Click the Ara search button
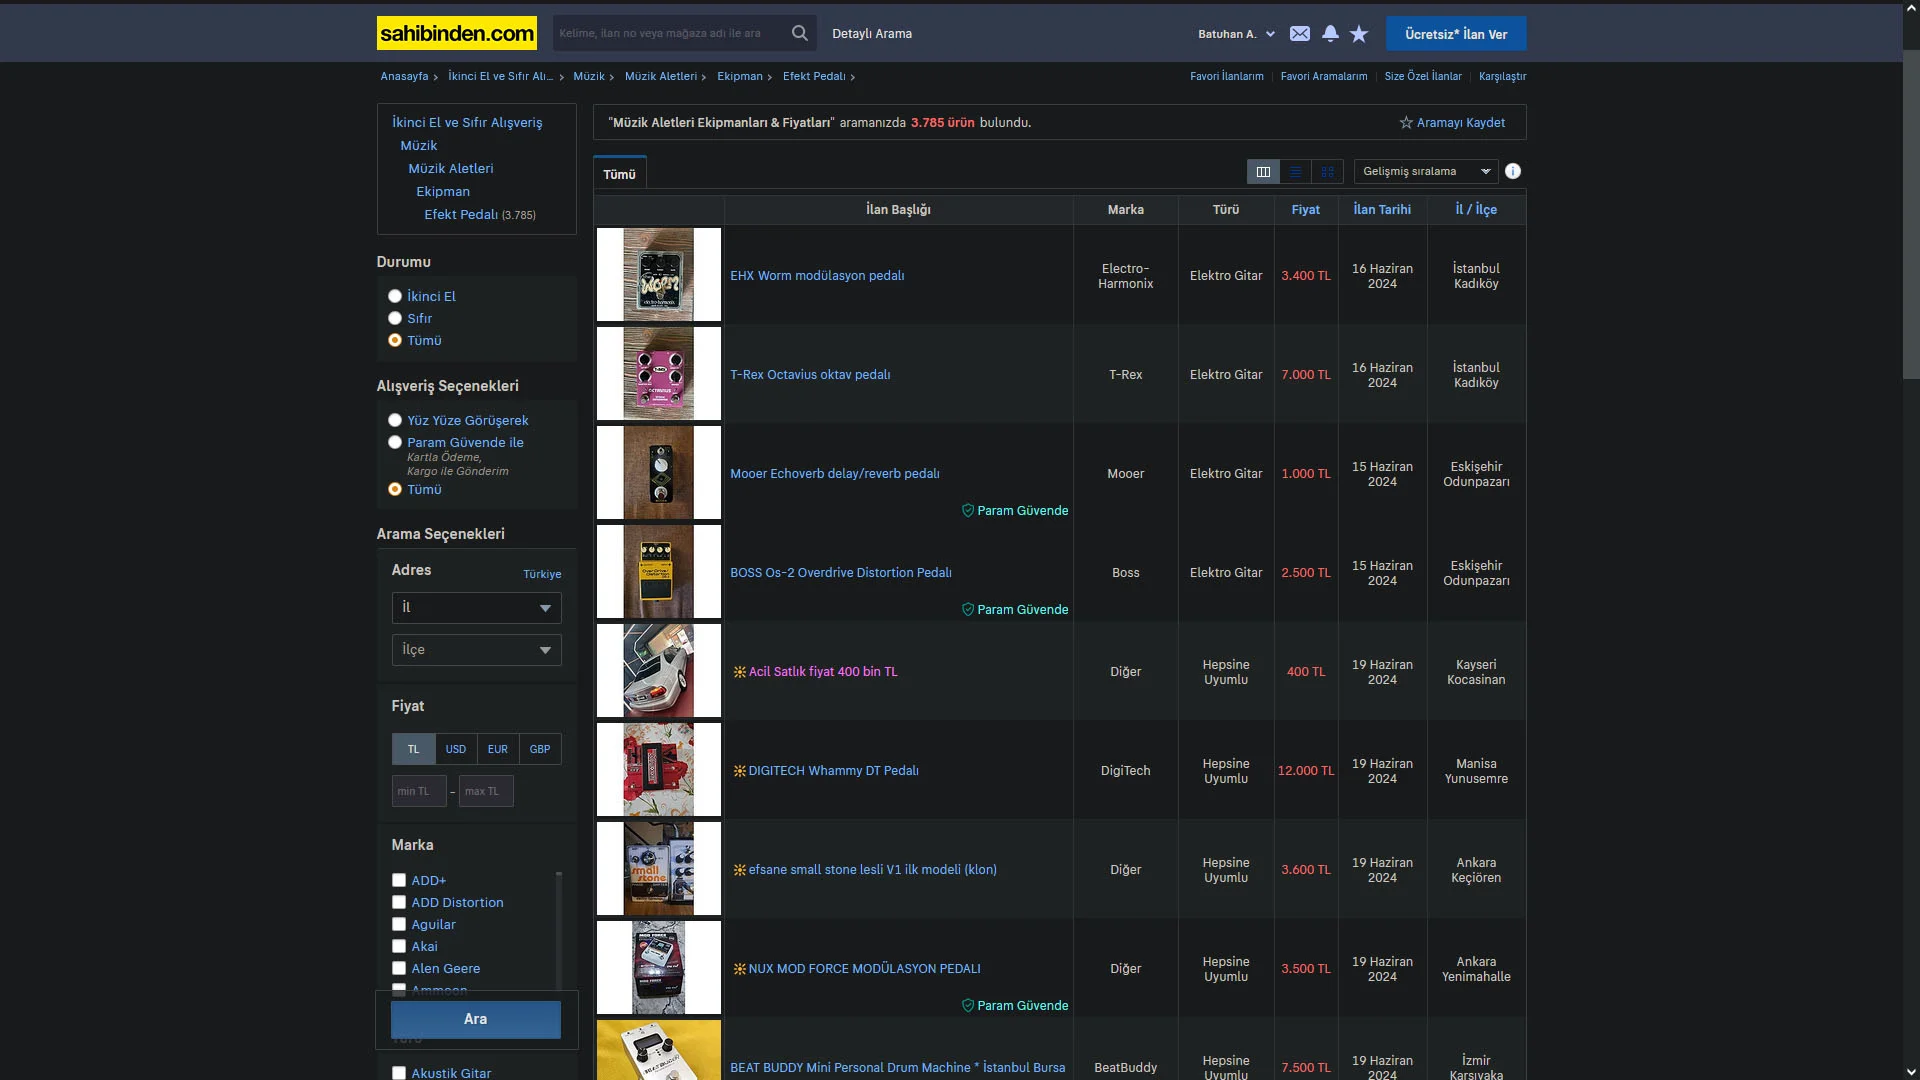Viewport: 1920px width, 1080px height. (x=476, y=1019)
